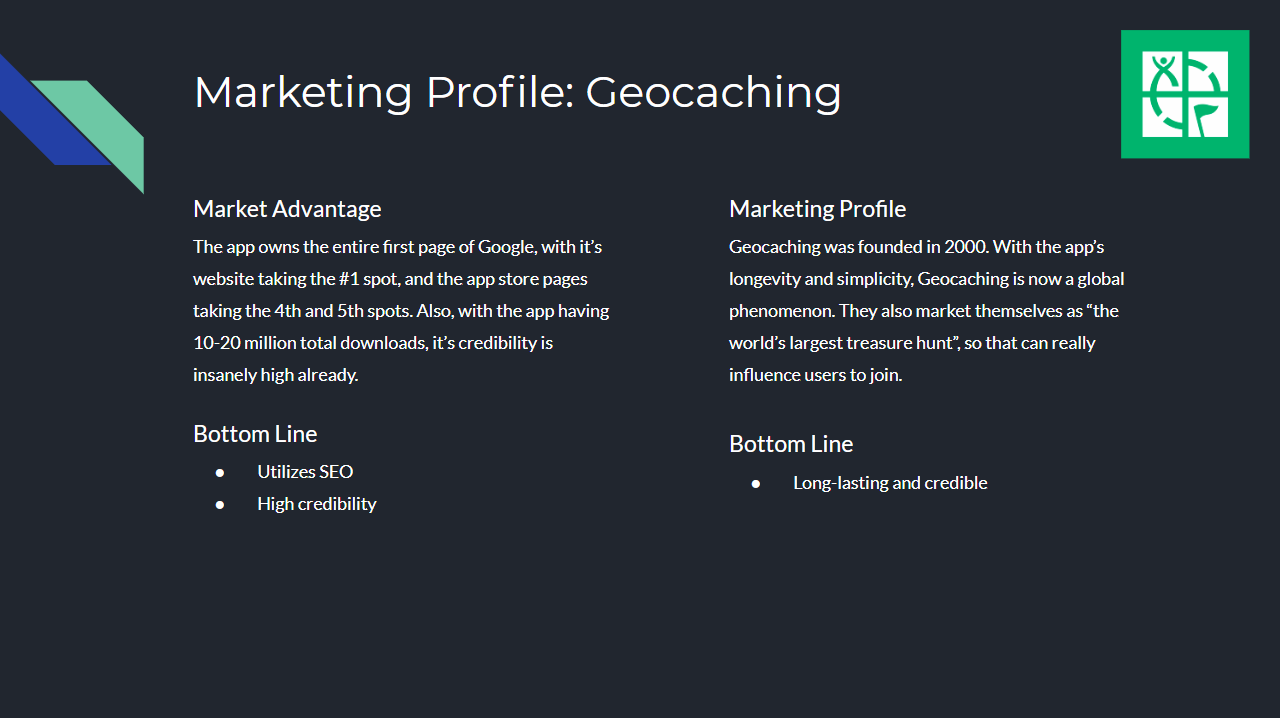Click the 'High credibility' bullet text
Image resolution: width=1280 pixels, height=718 pixels.
click(317, 504)
